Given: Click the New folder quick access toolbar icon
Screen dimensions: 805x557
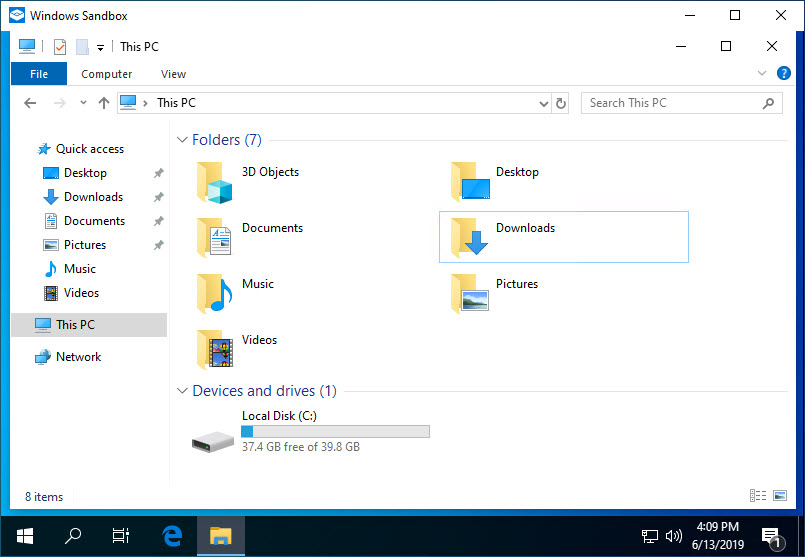Looking at the screenshot, I should [82, 47].
